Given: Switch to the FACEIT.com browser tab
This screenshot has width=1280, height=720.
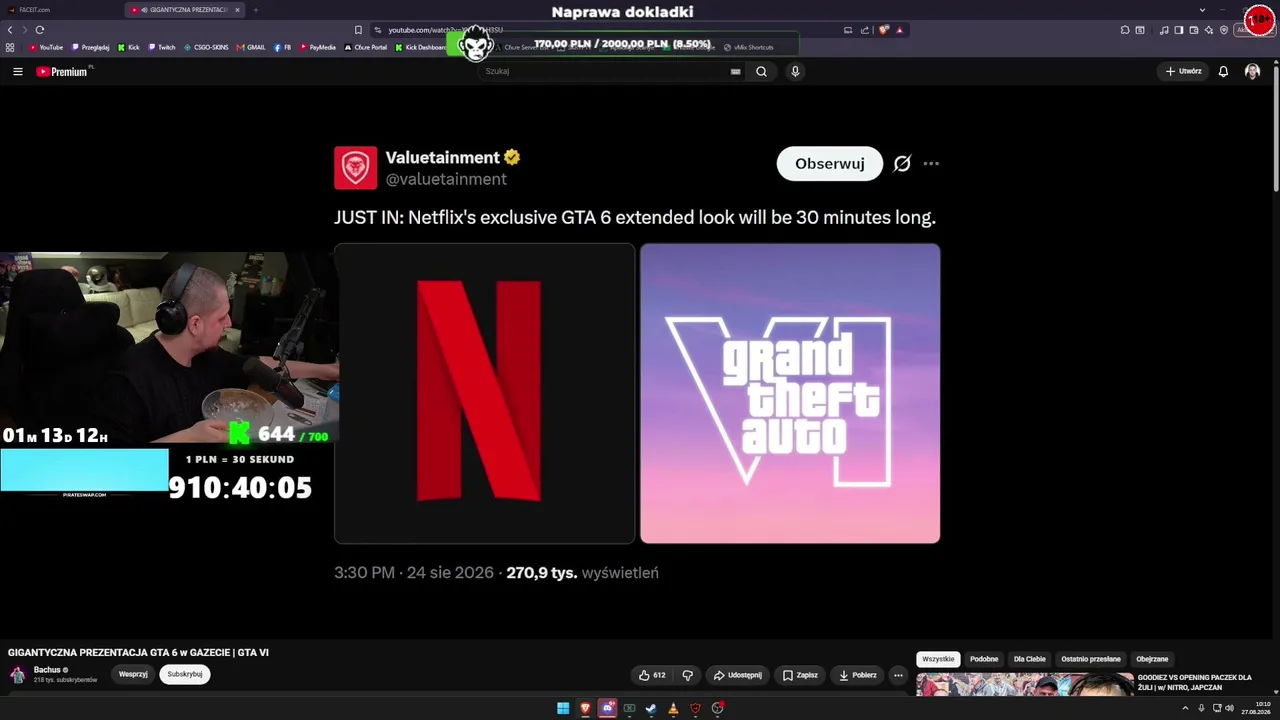Looking at the screenshot, I should tap(62, 10).
